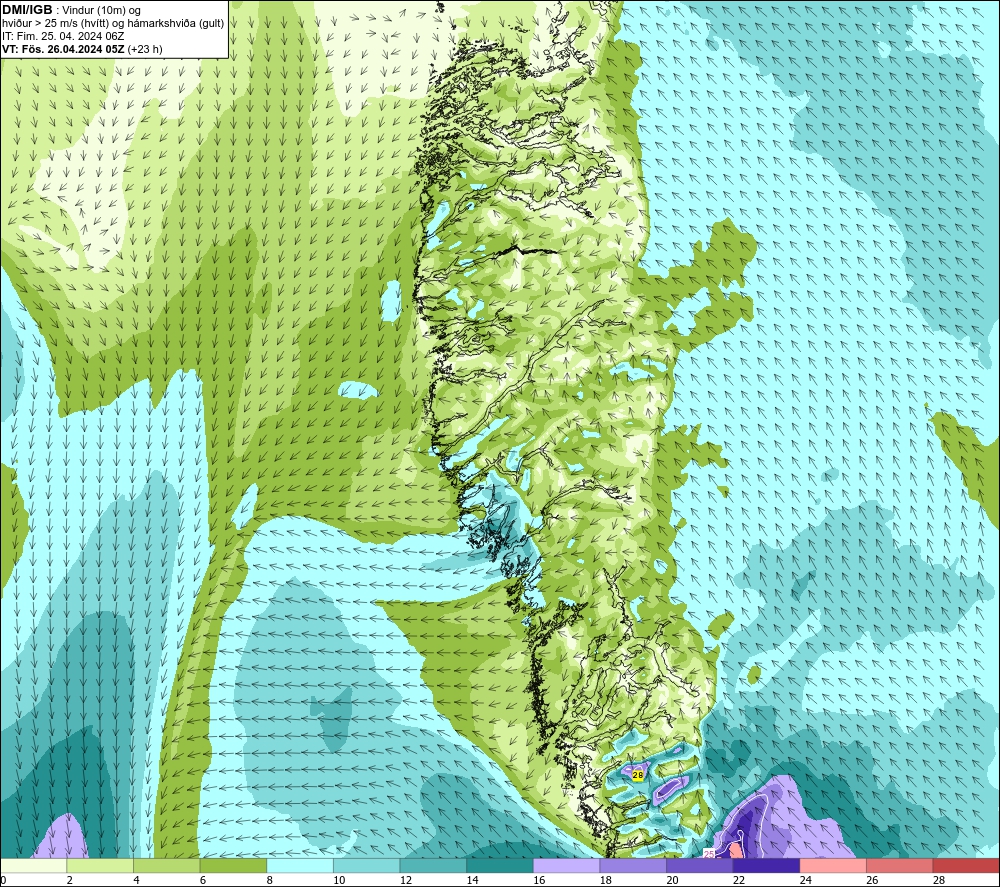Image resolution: width=1000 pixels, height=887 pixels.
Task: Click the 16–18 m/s light purple legend swatch
Action: [566, 865]
